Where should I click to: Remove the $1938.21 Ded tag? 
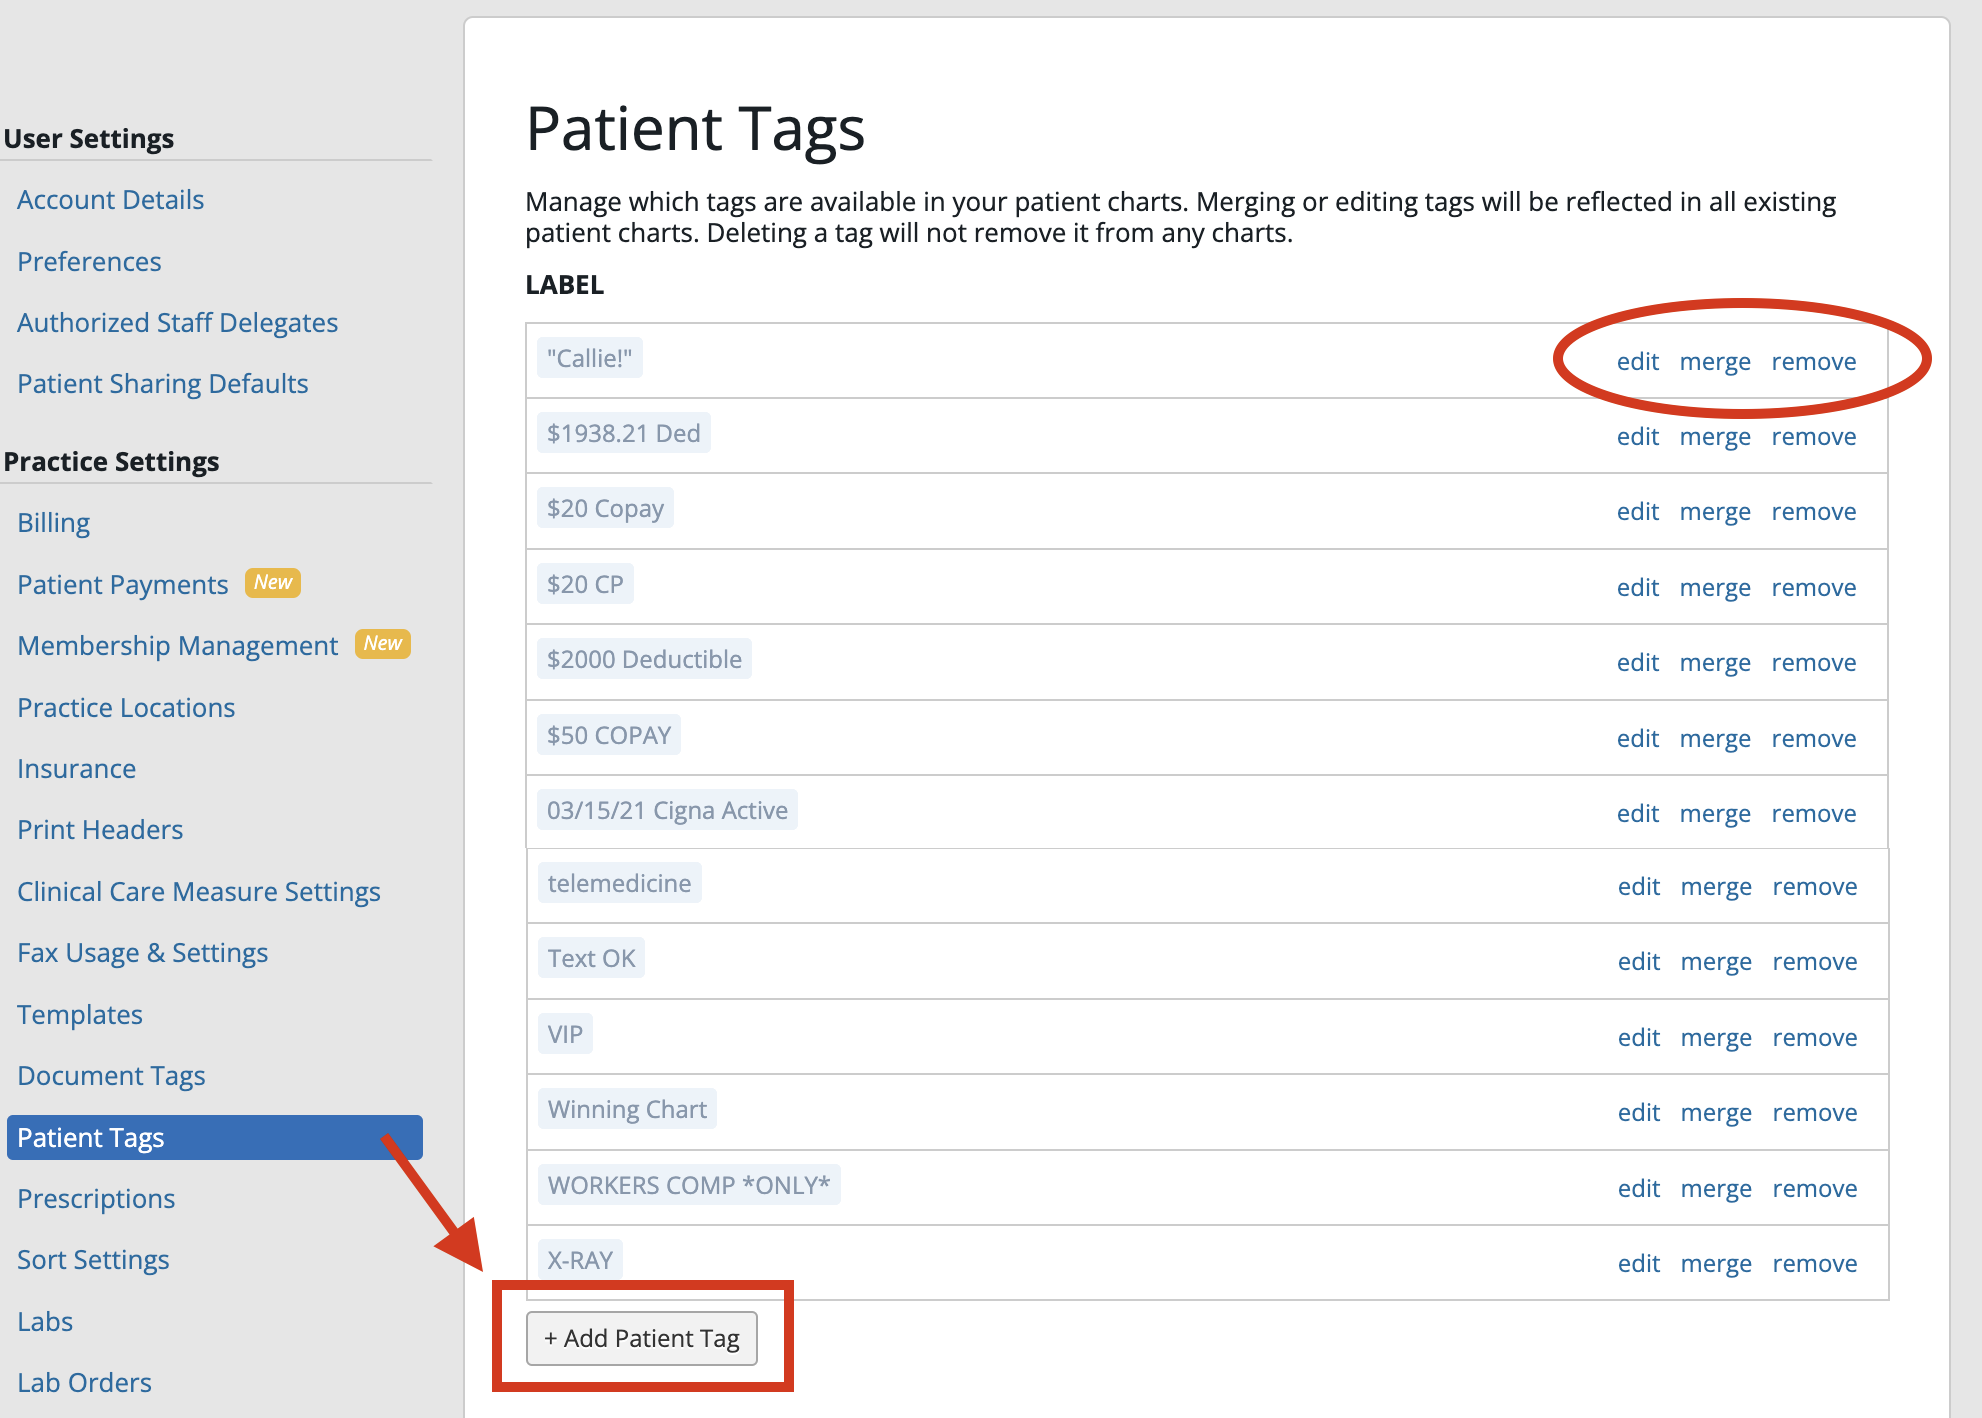pos(1813,436)
